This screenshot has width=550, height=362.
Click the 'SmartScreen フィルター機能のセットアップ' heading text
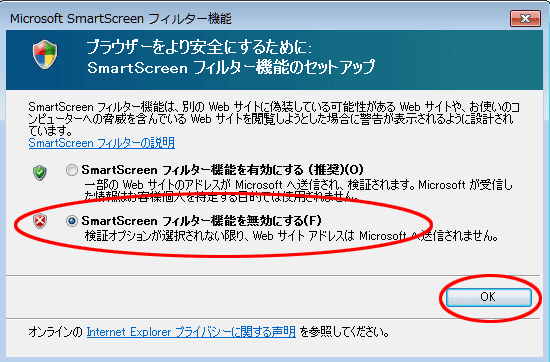(231, 67)
